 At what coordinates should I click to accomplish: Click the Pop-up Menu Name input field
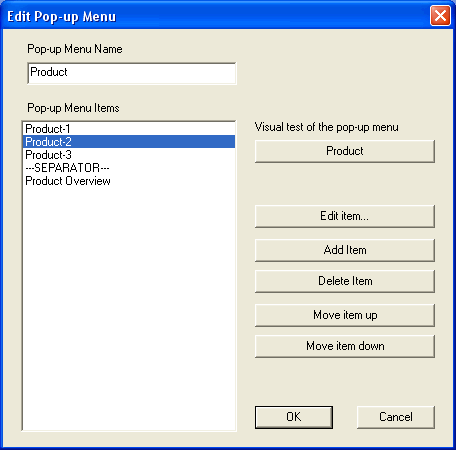[x=132, y=73]
